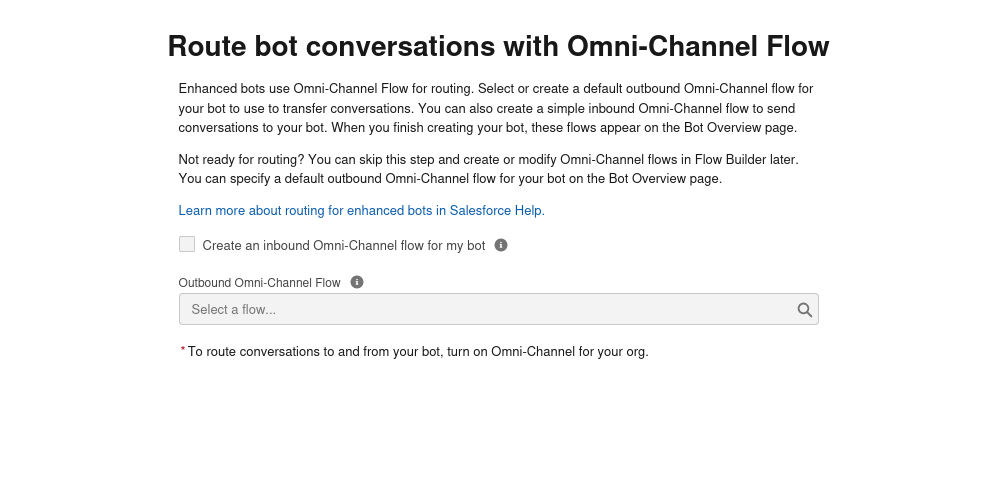Viewport: 1006px width, 490px height.
Task: Click 'Create an inbound Omni-Channel flow' label
Action: [344, 246]
